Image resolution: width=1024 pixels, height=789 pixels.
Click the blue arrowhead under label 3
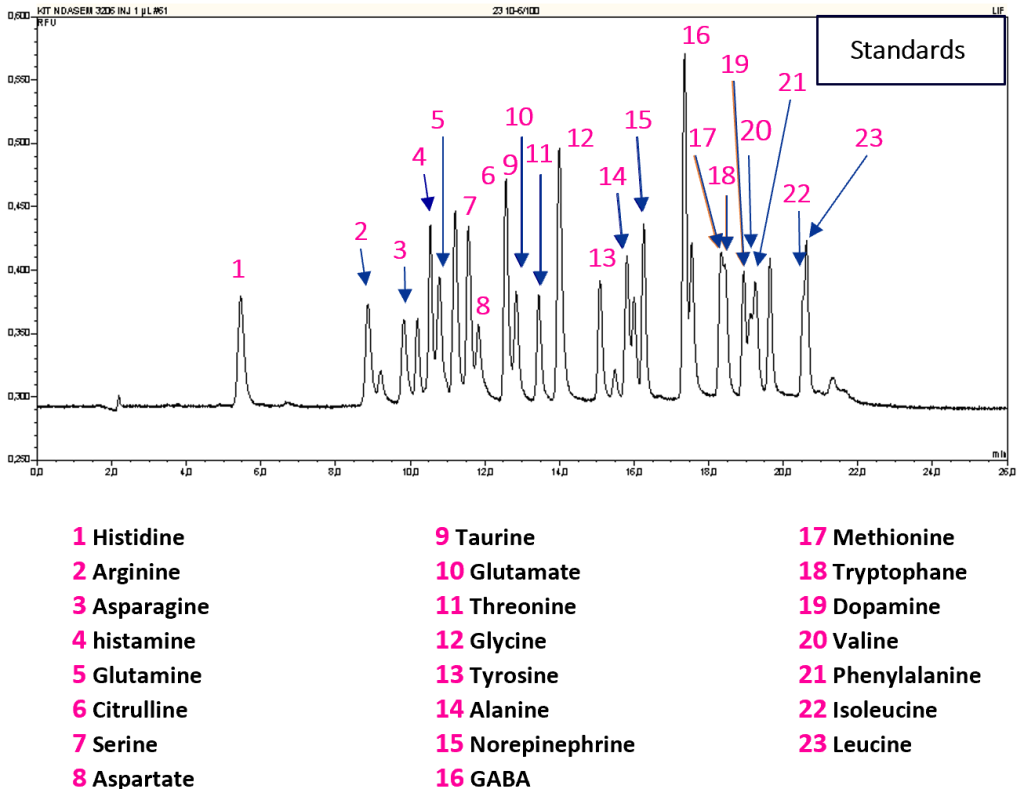(x=405, y=295)
